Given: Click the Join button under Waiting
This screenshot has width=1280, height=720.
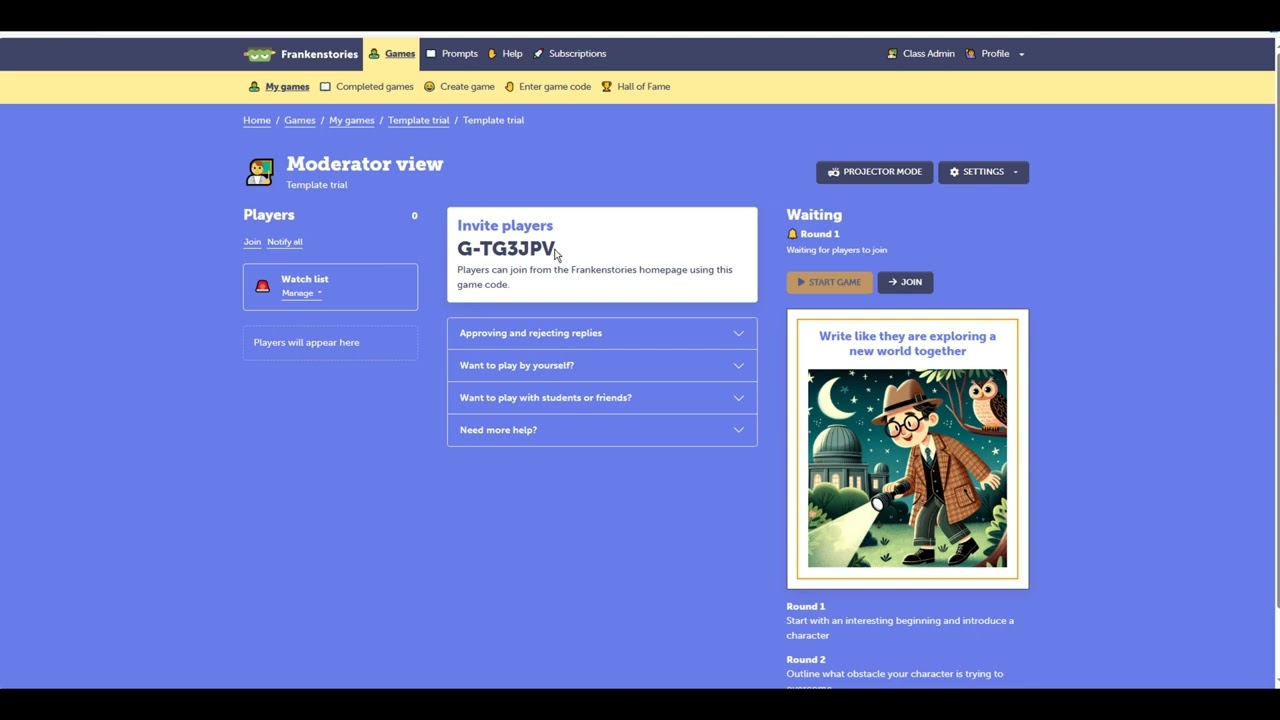Looking at the screenshot, I should pos(905,282).
